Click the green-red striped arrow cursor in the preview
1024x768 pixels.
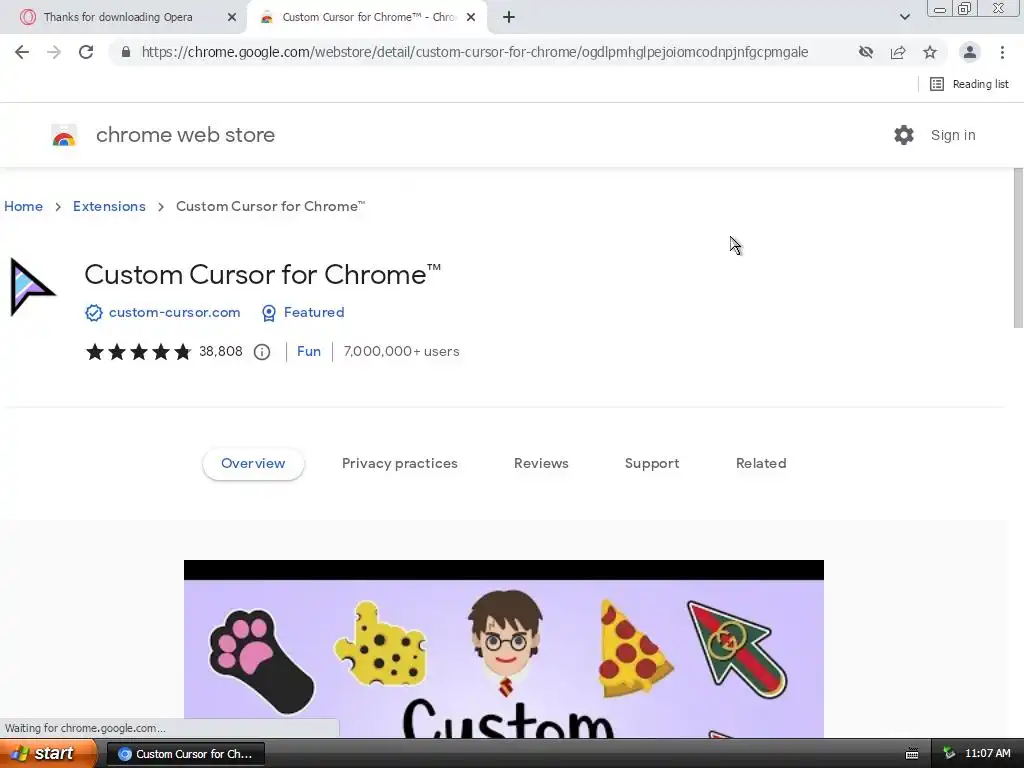pyautogui.click(x=737, y=650)
